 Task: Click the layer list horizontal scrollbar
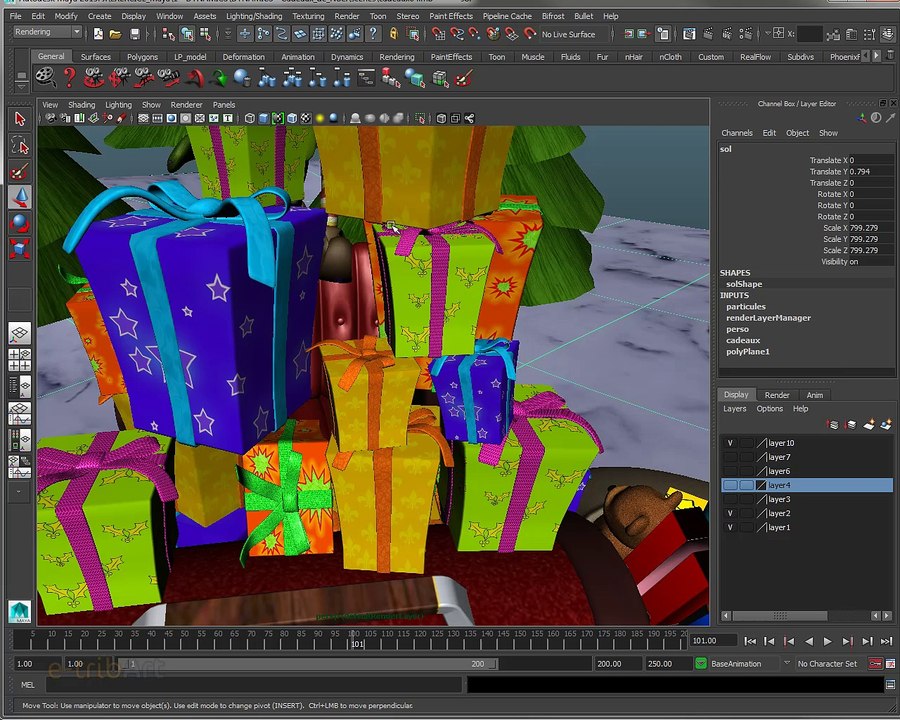coord(780,616)
